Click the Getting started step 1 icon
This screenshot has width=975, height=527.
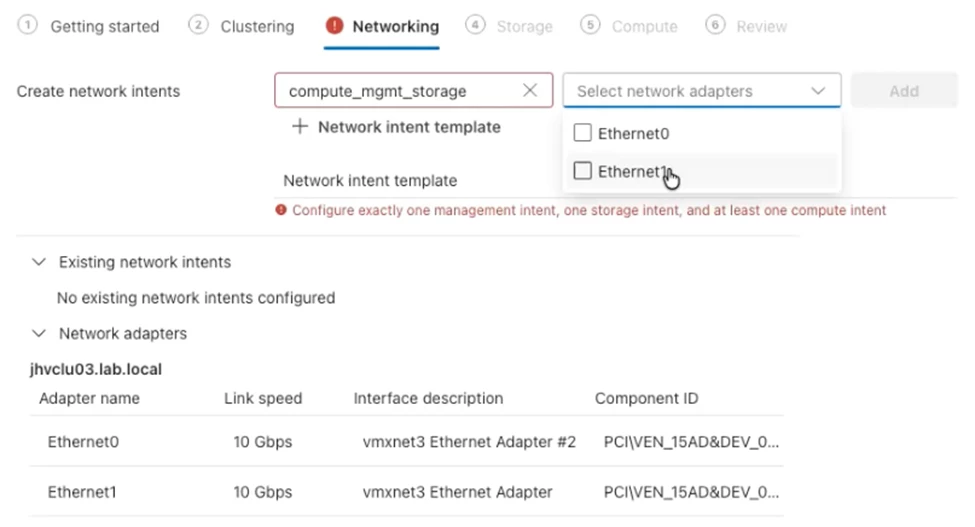[27, 26]
